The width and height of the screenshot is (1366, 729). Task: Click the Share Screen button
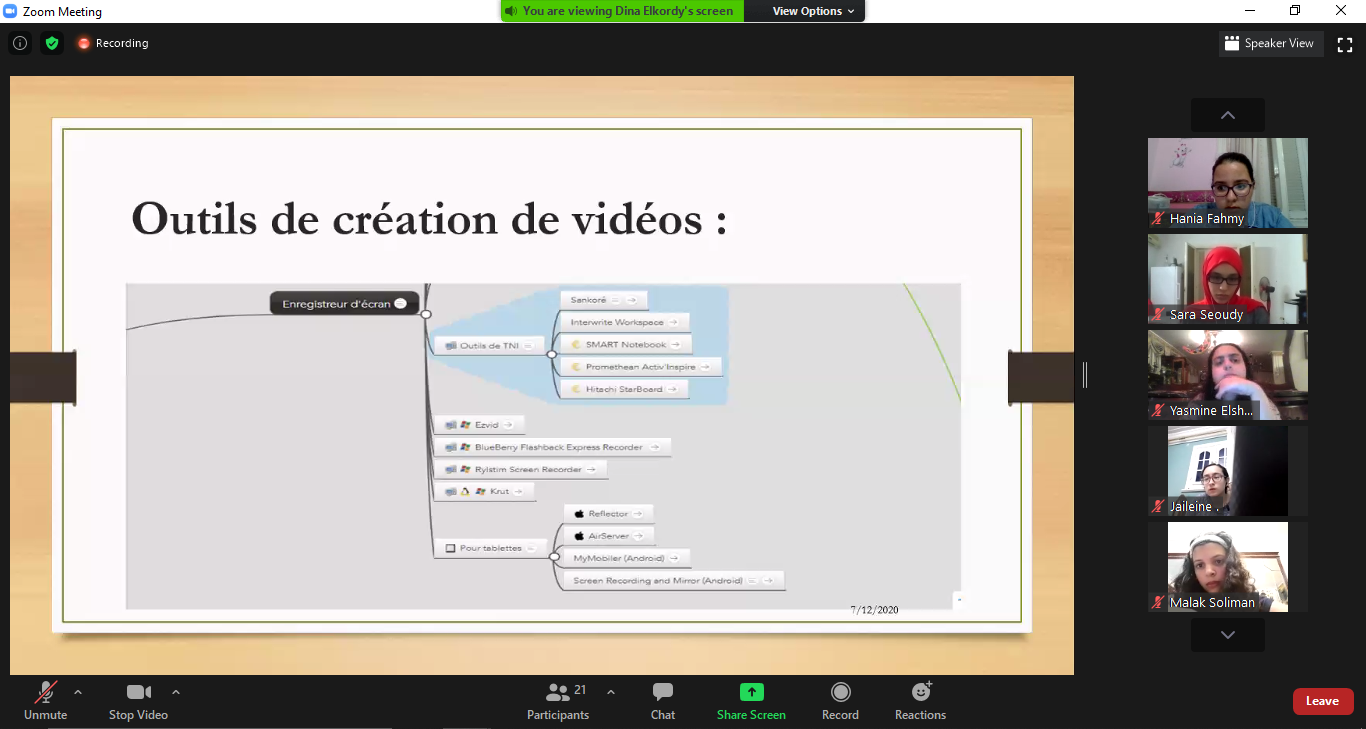pyautogui.click(x=751, y=701)
